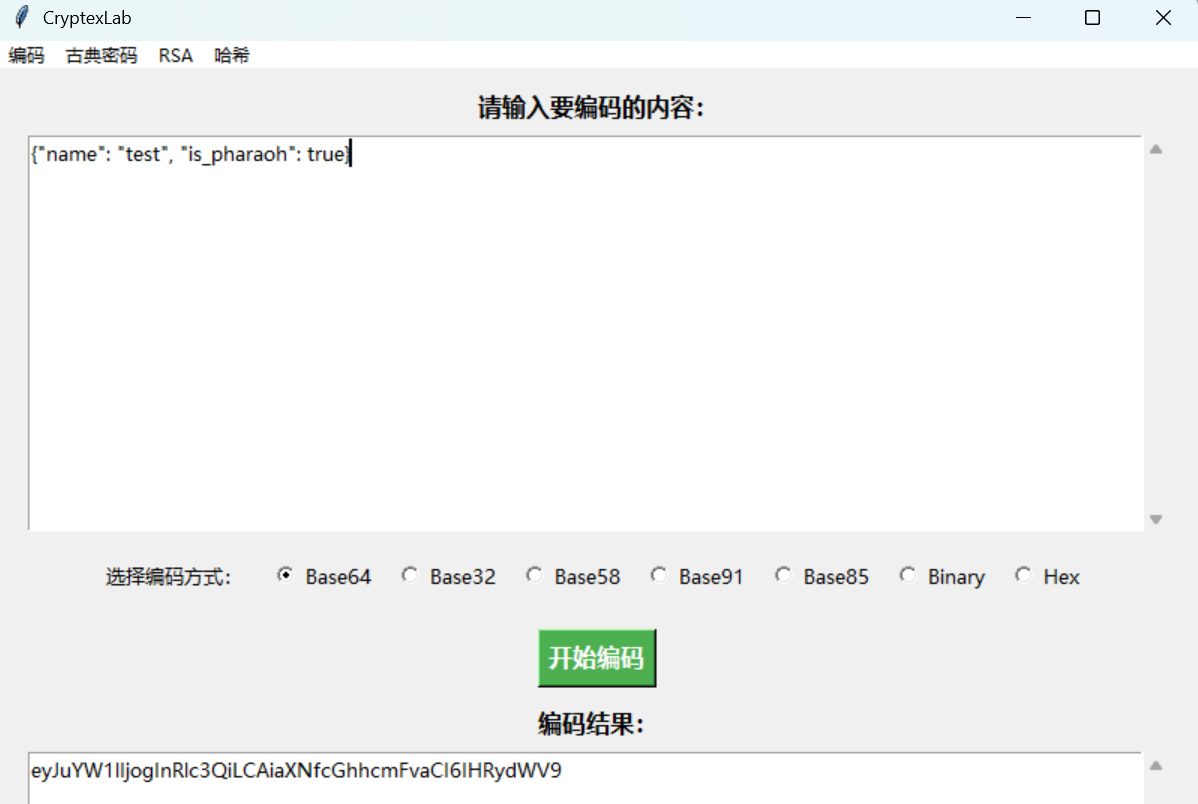The height and width of the screenshot is (804, 1198).
Task: Select the Base58 encoding option
Action: [x=534, y=574]
